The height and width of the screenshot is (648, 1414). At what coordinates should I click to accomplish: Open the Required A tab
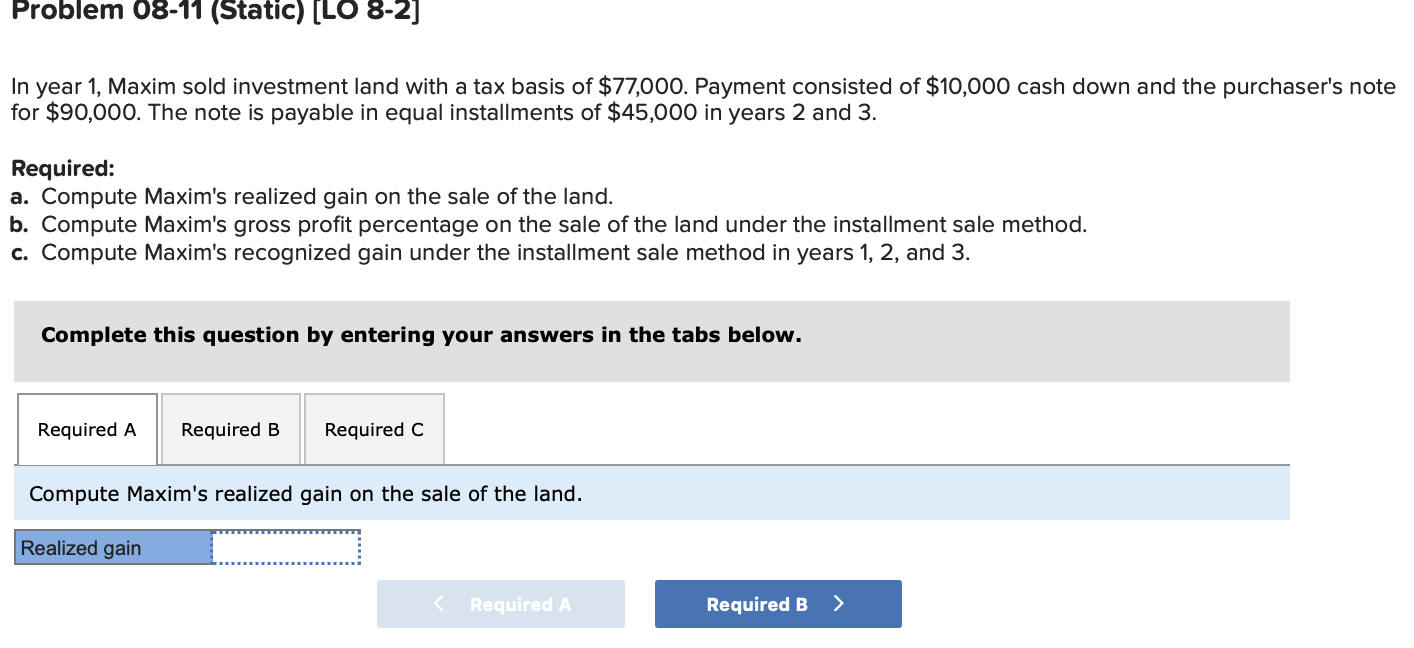pos(87,429)
